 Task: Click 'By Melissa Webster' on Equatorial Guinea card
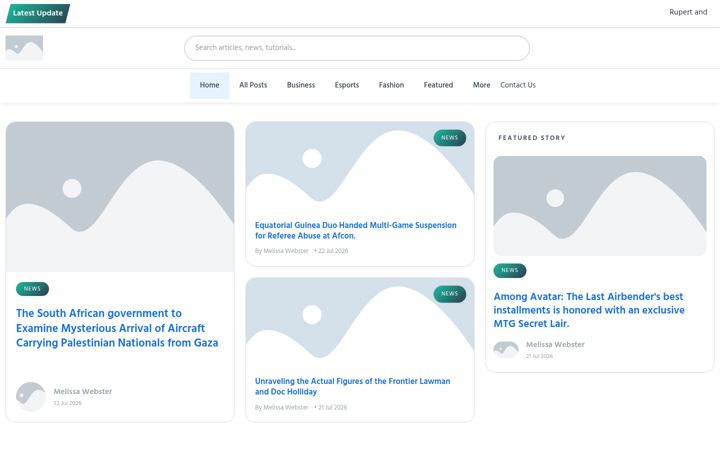point(281,251)
